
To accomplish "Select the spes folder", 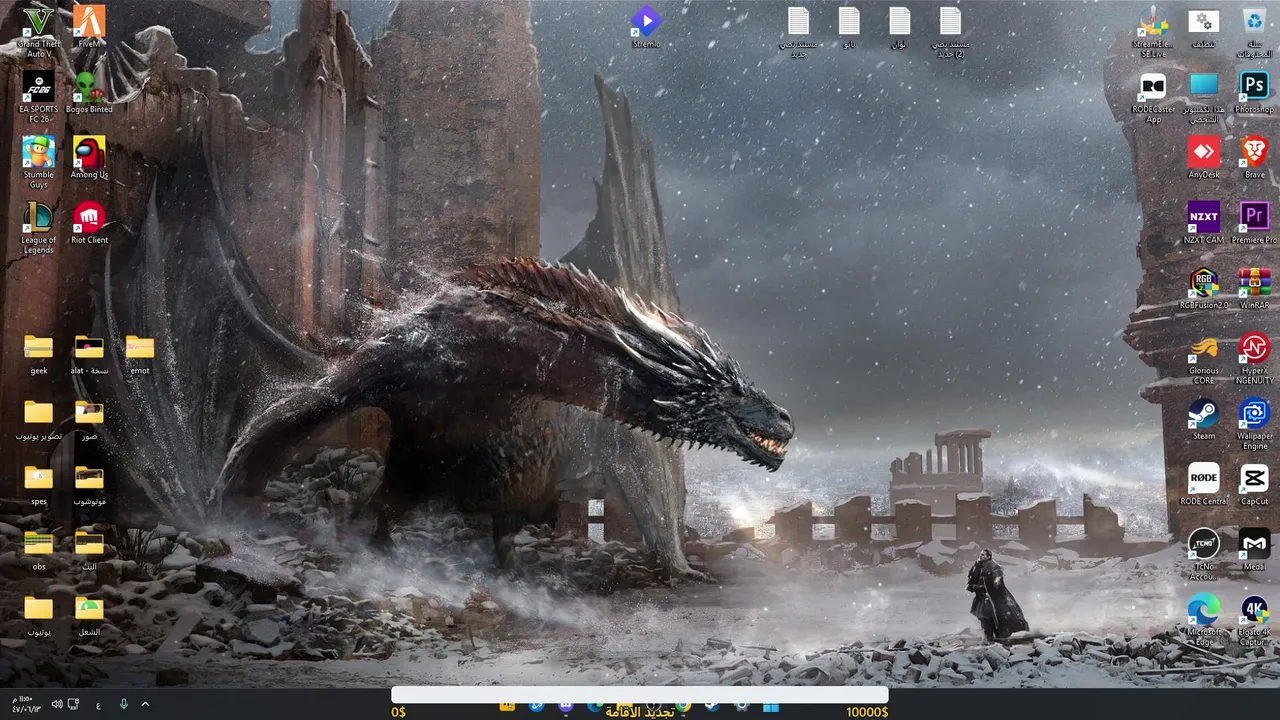I will click(38, 484).
